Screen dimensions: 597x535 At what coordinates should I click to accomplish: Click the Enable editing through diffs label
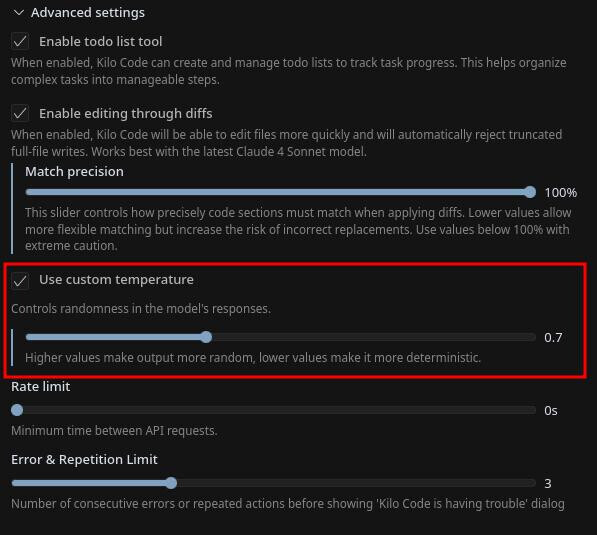tap(126, 113)
